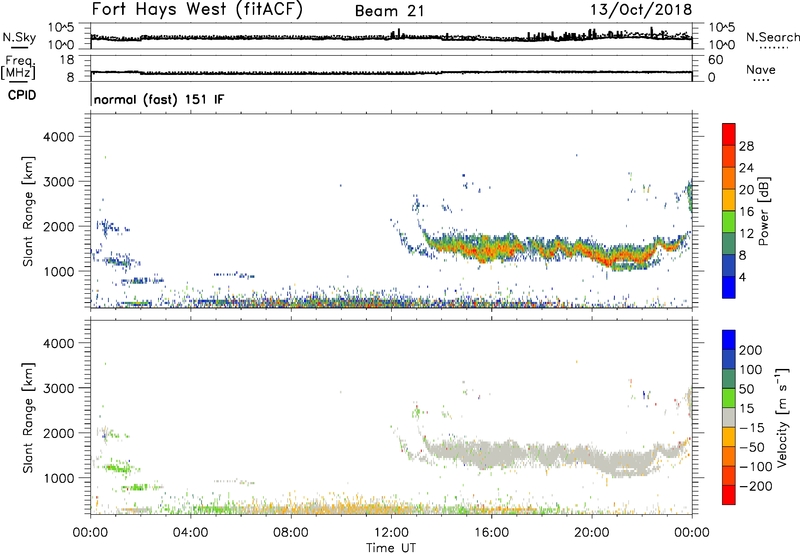Click 'normal (fast) 151 IF' text
Viewport: 800px width, 554px height.
point(159,99)
